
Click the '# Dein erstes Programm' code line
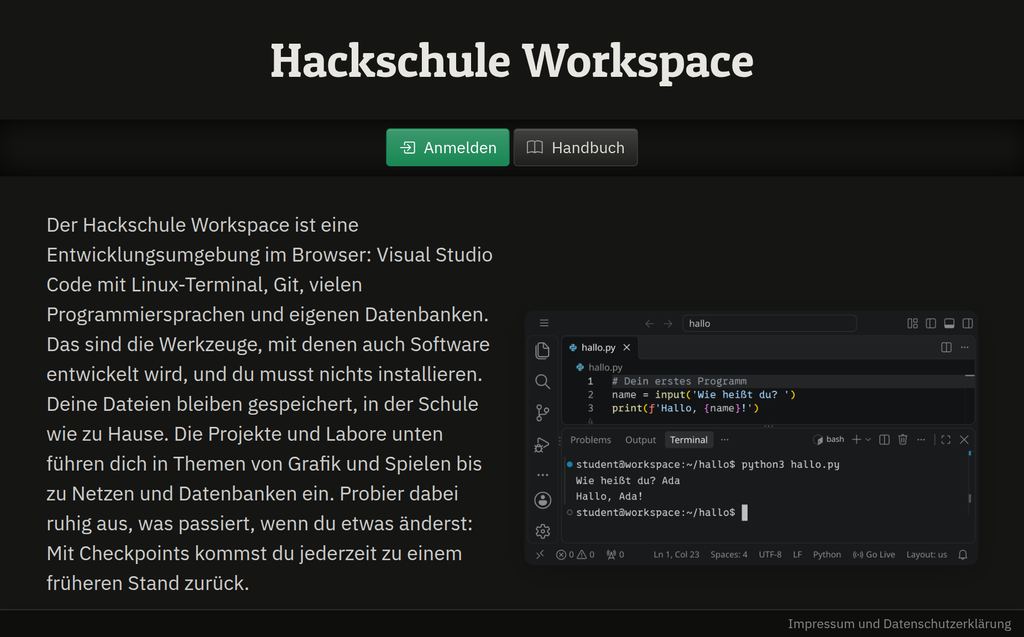pos(679,381)
